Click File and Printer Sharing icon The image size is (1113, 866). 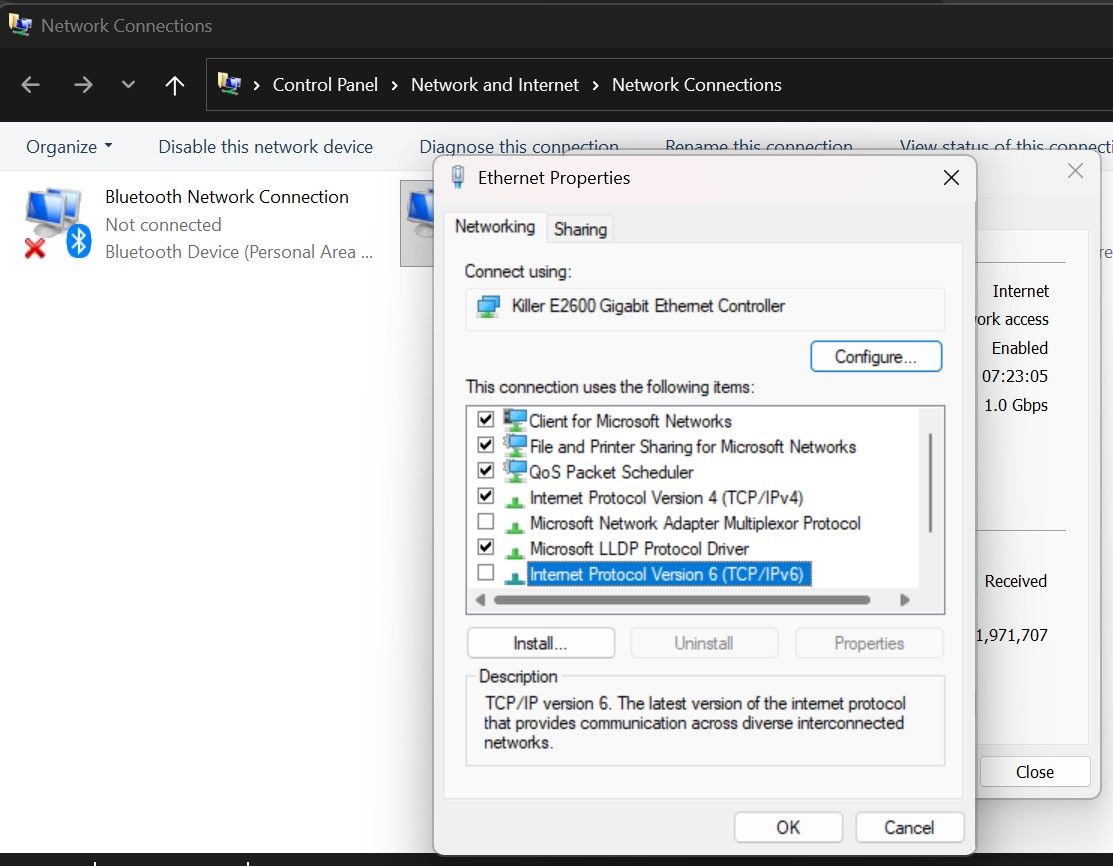pos(515,445)
